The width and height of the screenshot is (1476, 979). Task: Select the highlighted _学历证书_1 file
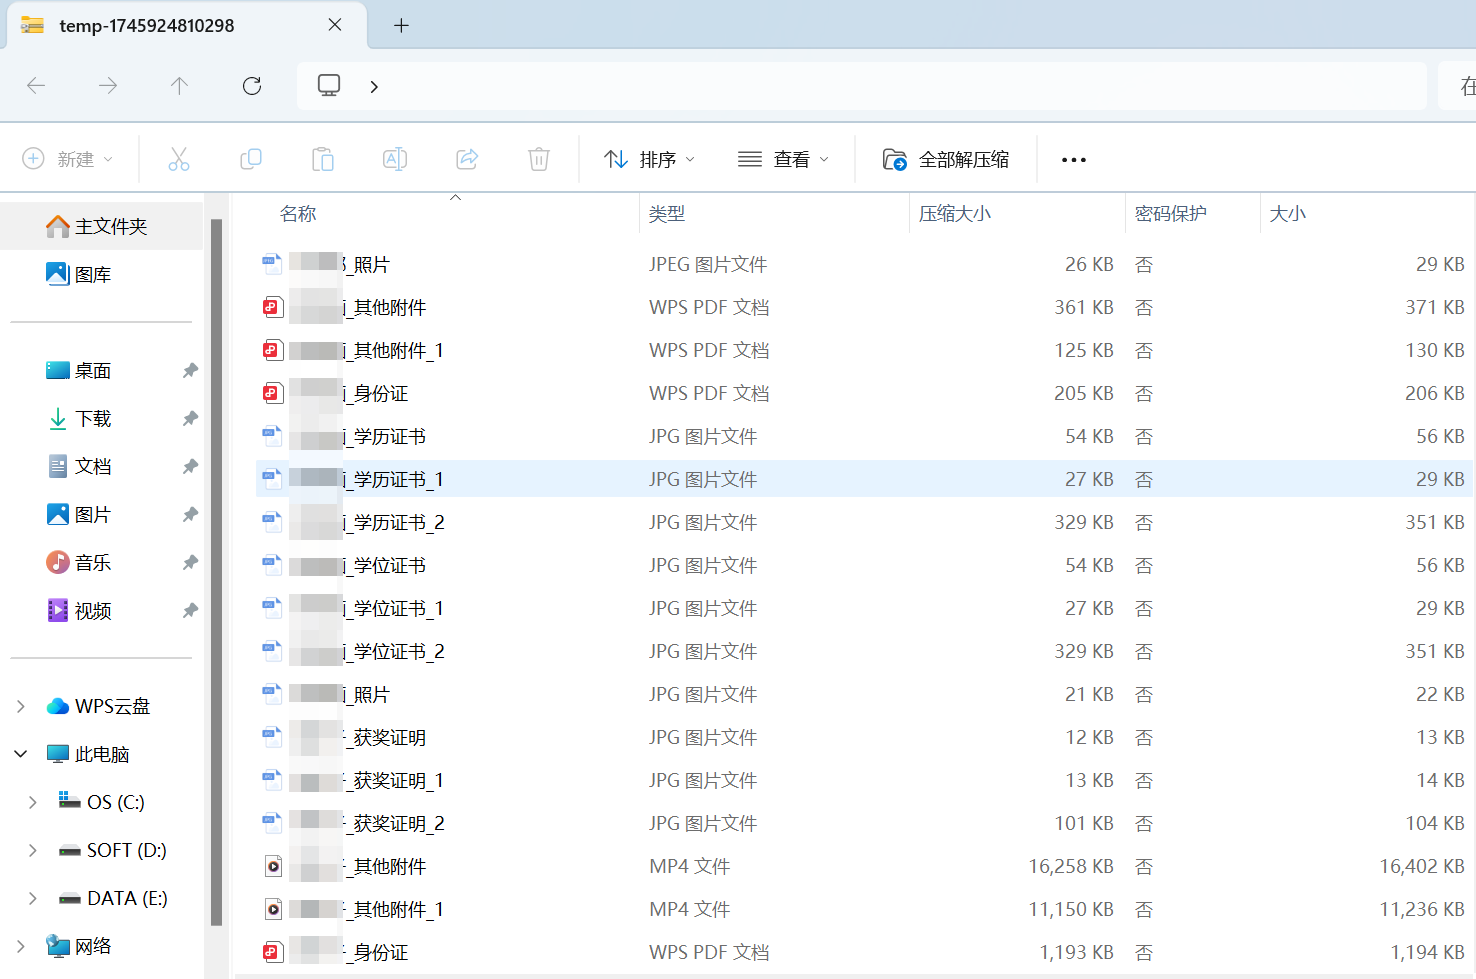click(x=865, y=479)
